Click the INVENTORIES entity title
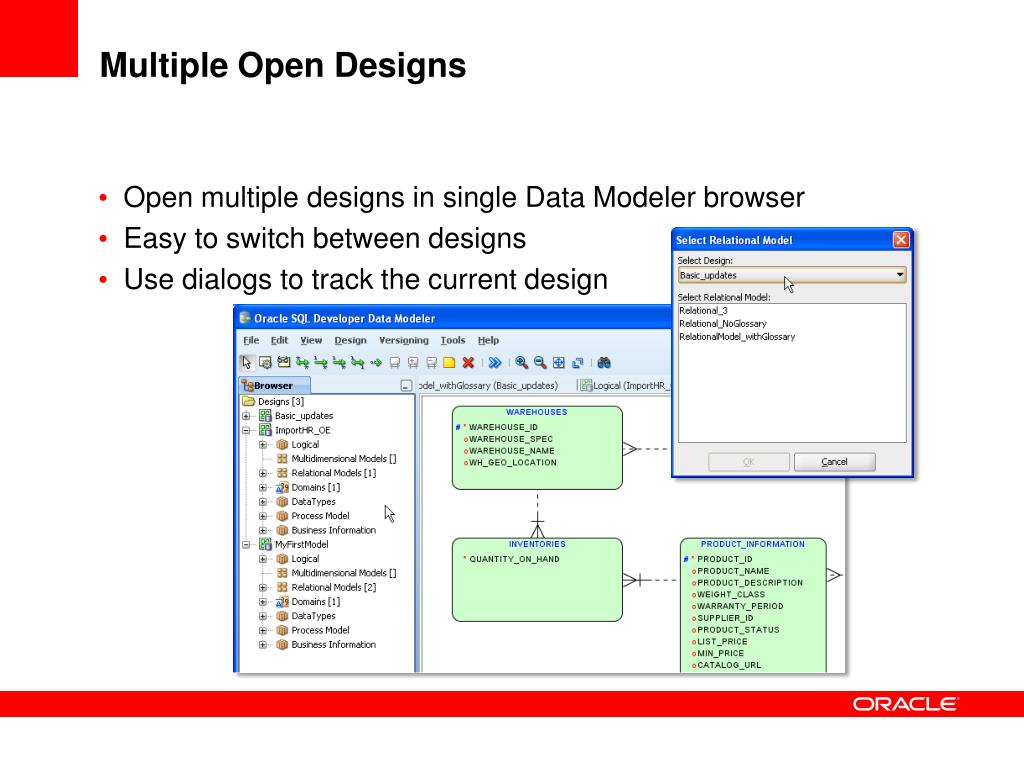 pyautogui.click(x=537, y=544)
